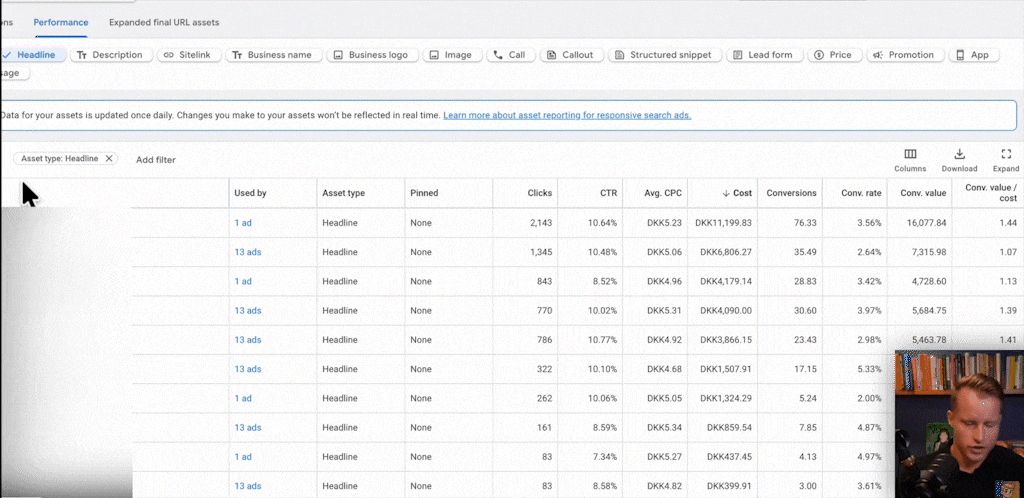Viewport: 1024px width, 498px height.
Task: Open Learn more about asset reporting link
Action: pyautogui.click(x=567, y=115)
